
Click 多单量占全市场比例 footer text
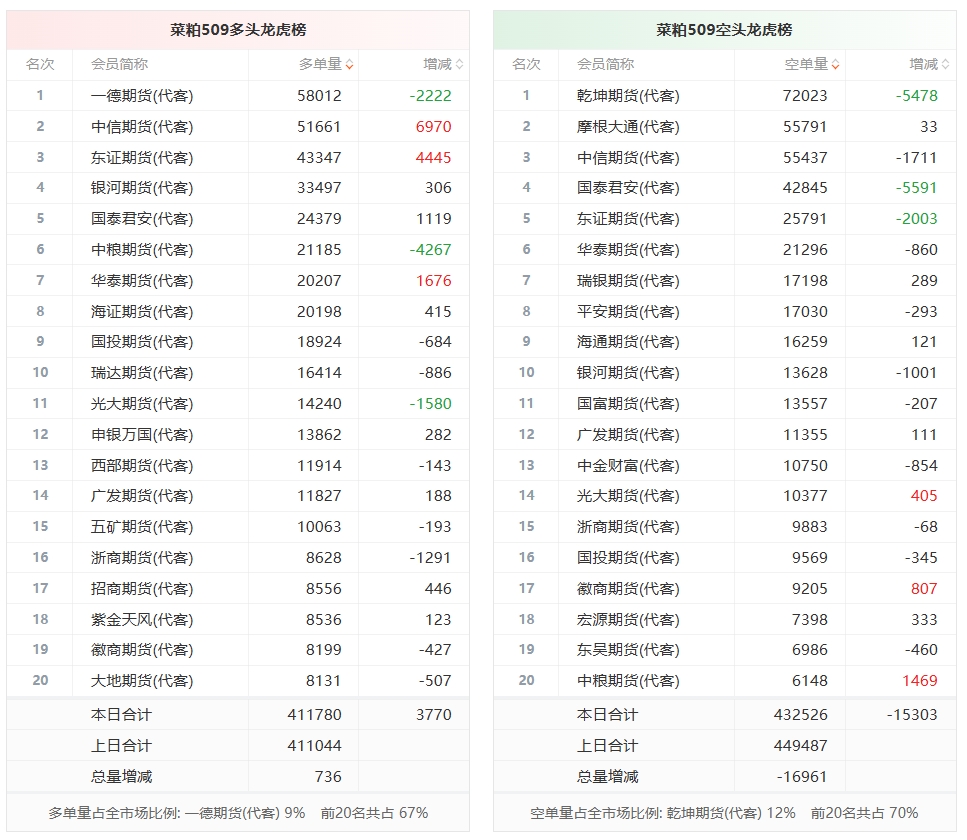[238, 813]
